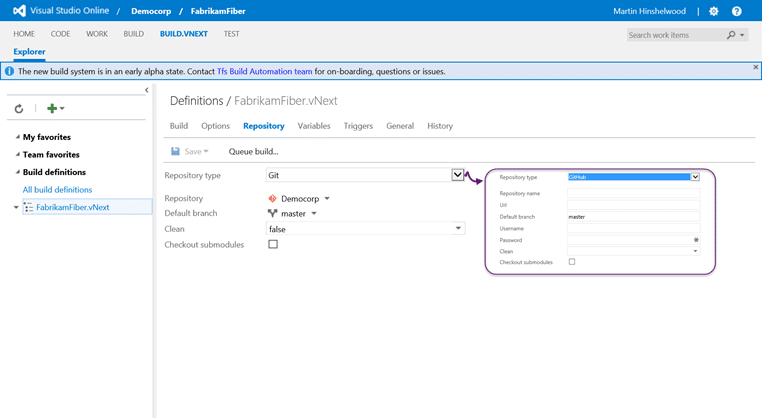Open the settings gear icon
762x418 pixels.
713,11
